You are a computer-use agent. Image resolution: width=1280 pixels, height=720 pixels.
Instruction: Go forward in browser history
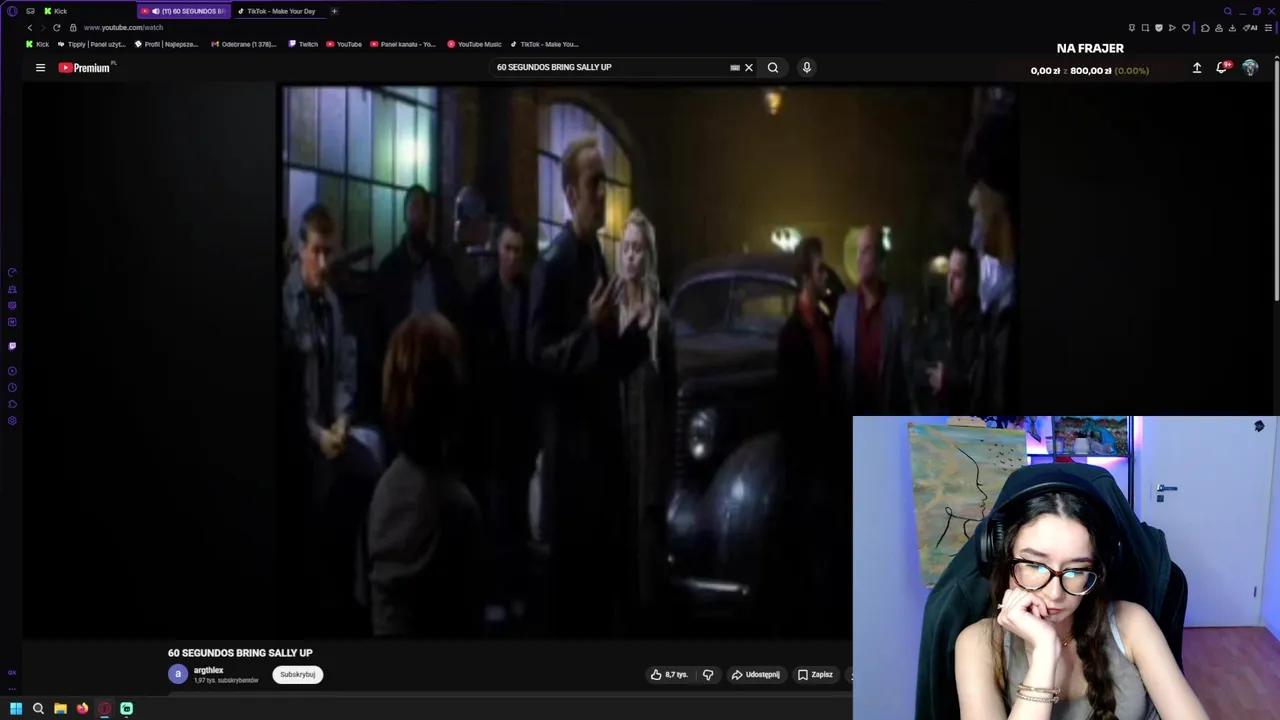[43, 28]
